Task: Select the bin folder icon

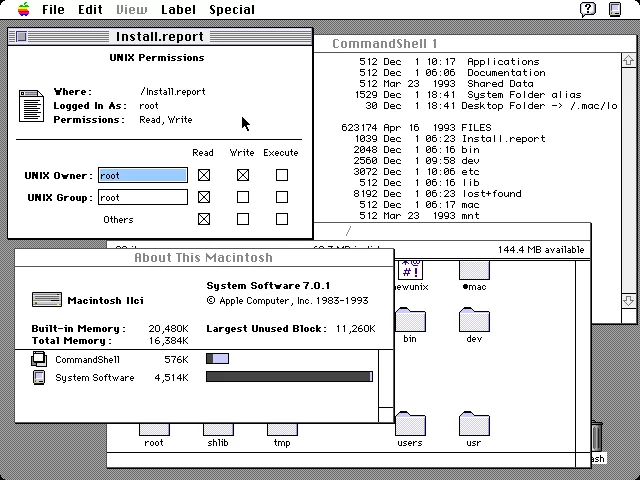Action: [x=410, y=320]
